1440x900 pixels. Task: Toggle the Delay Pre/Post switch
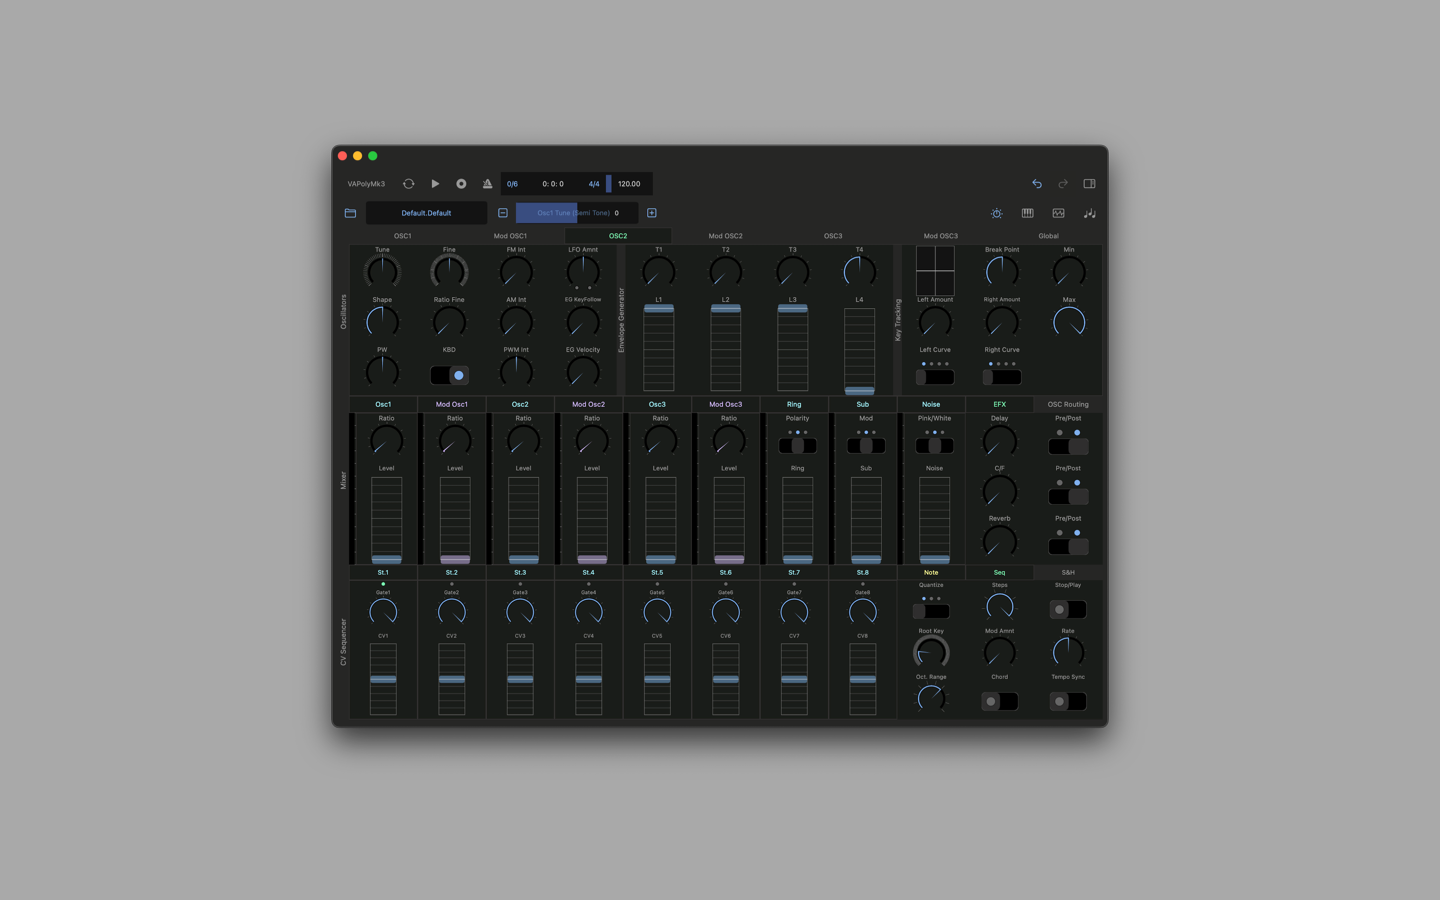(x=1068, y=446)
